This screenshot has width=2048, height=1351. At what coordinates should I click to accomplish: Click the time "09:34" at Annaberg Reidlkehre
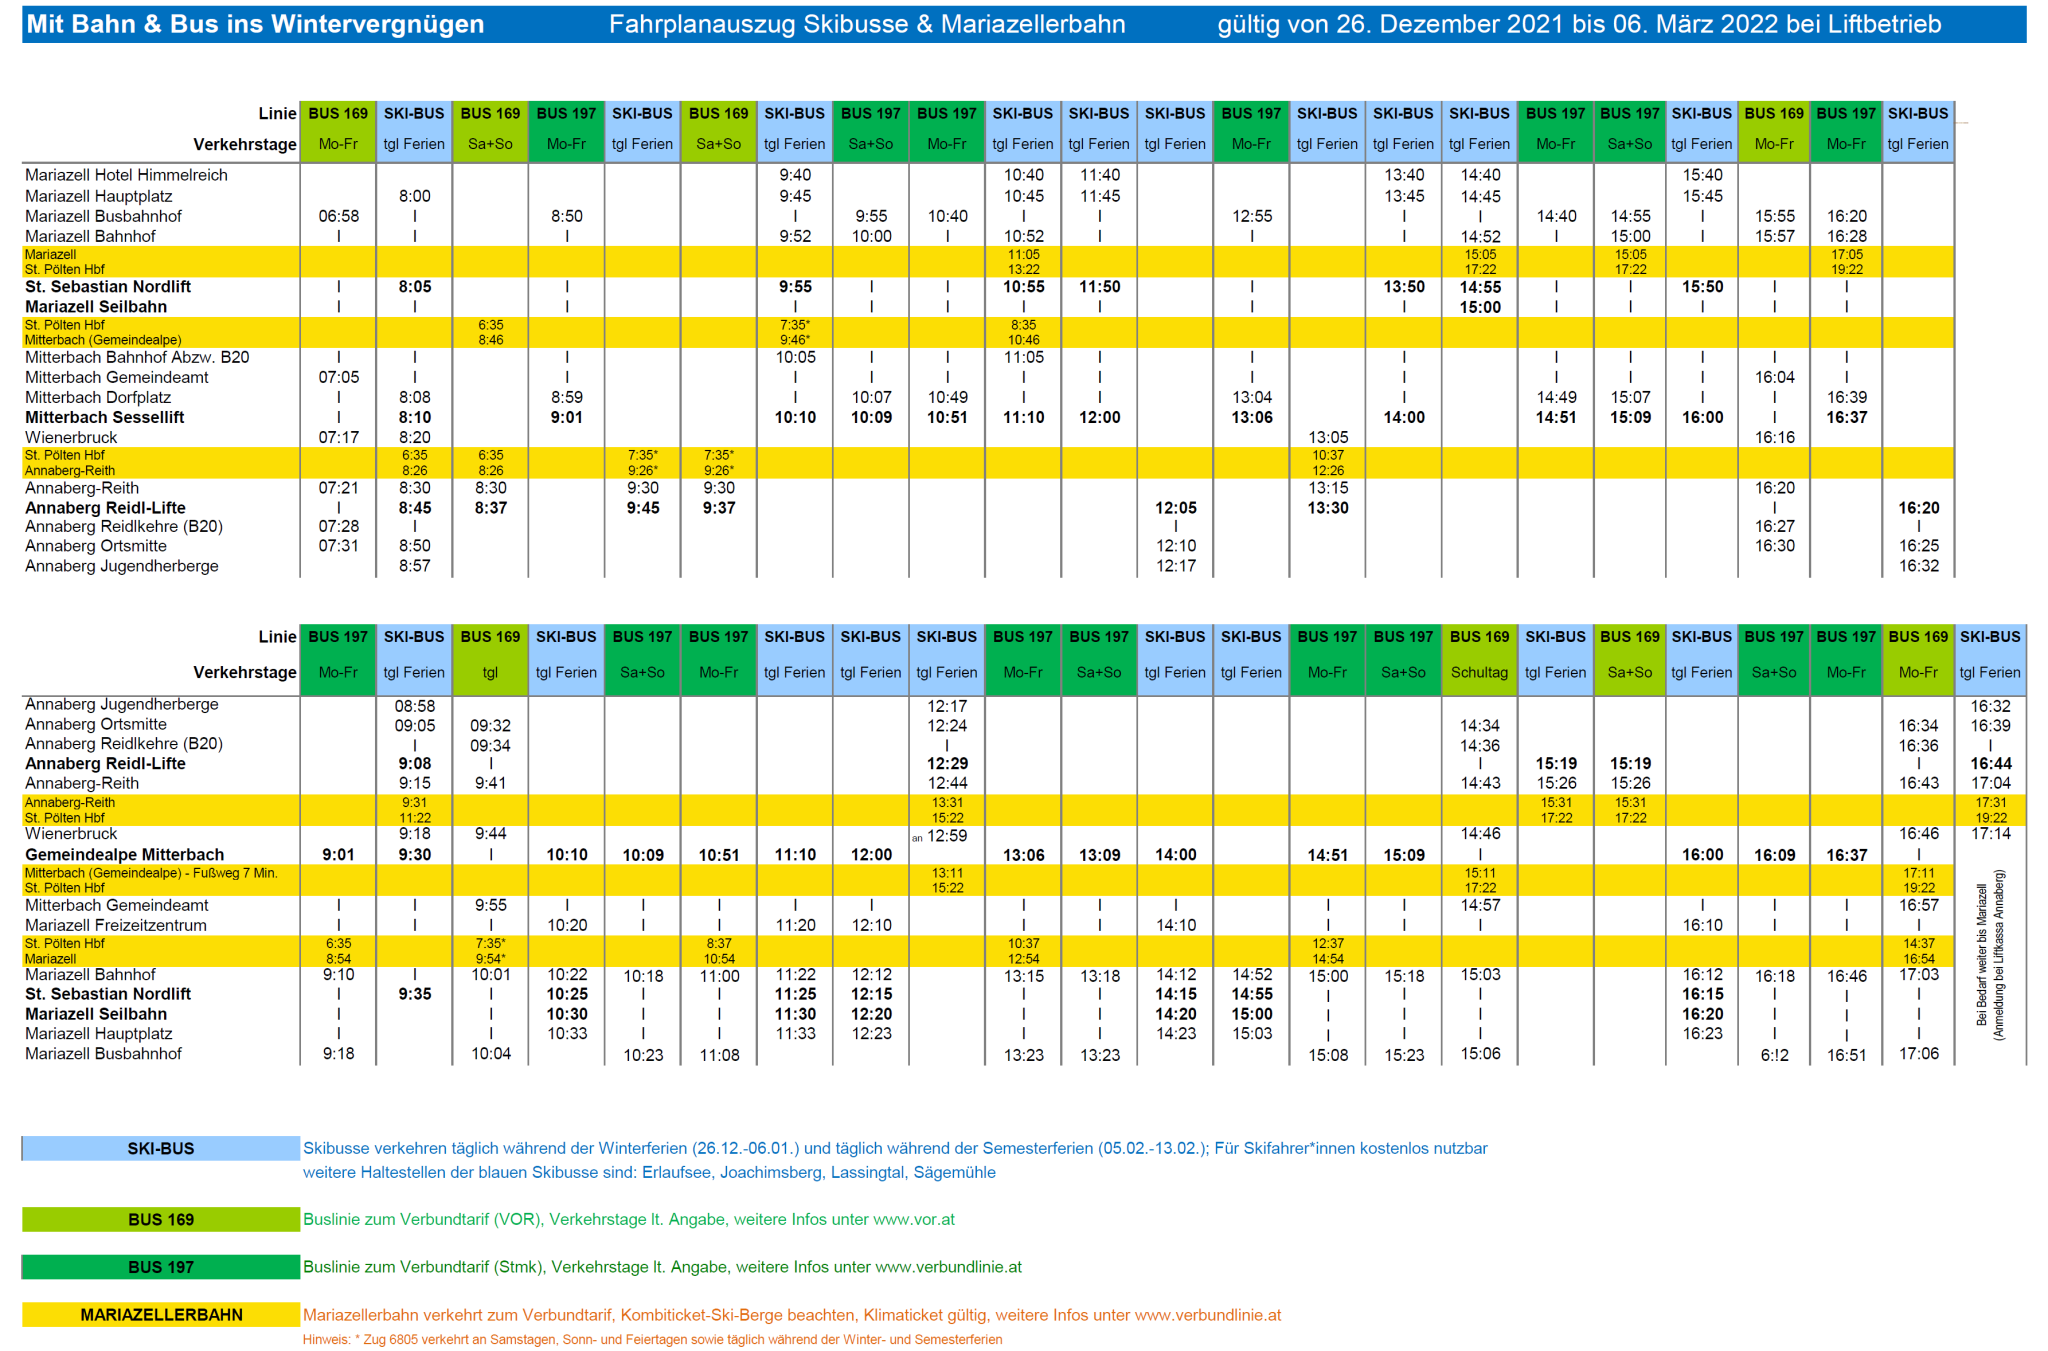[491, 746]
